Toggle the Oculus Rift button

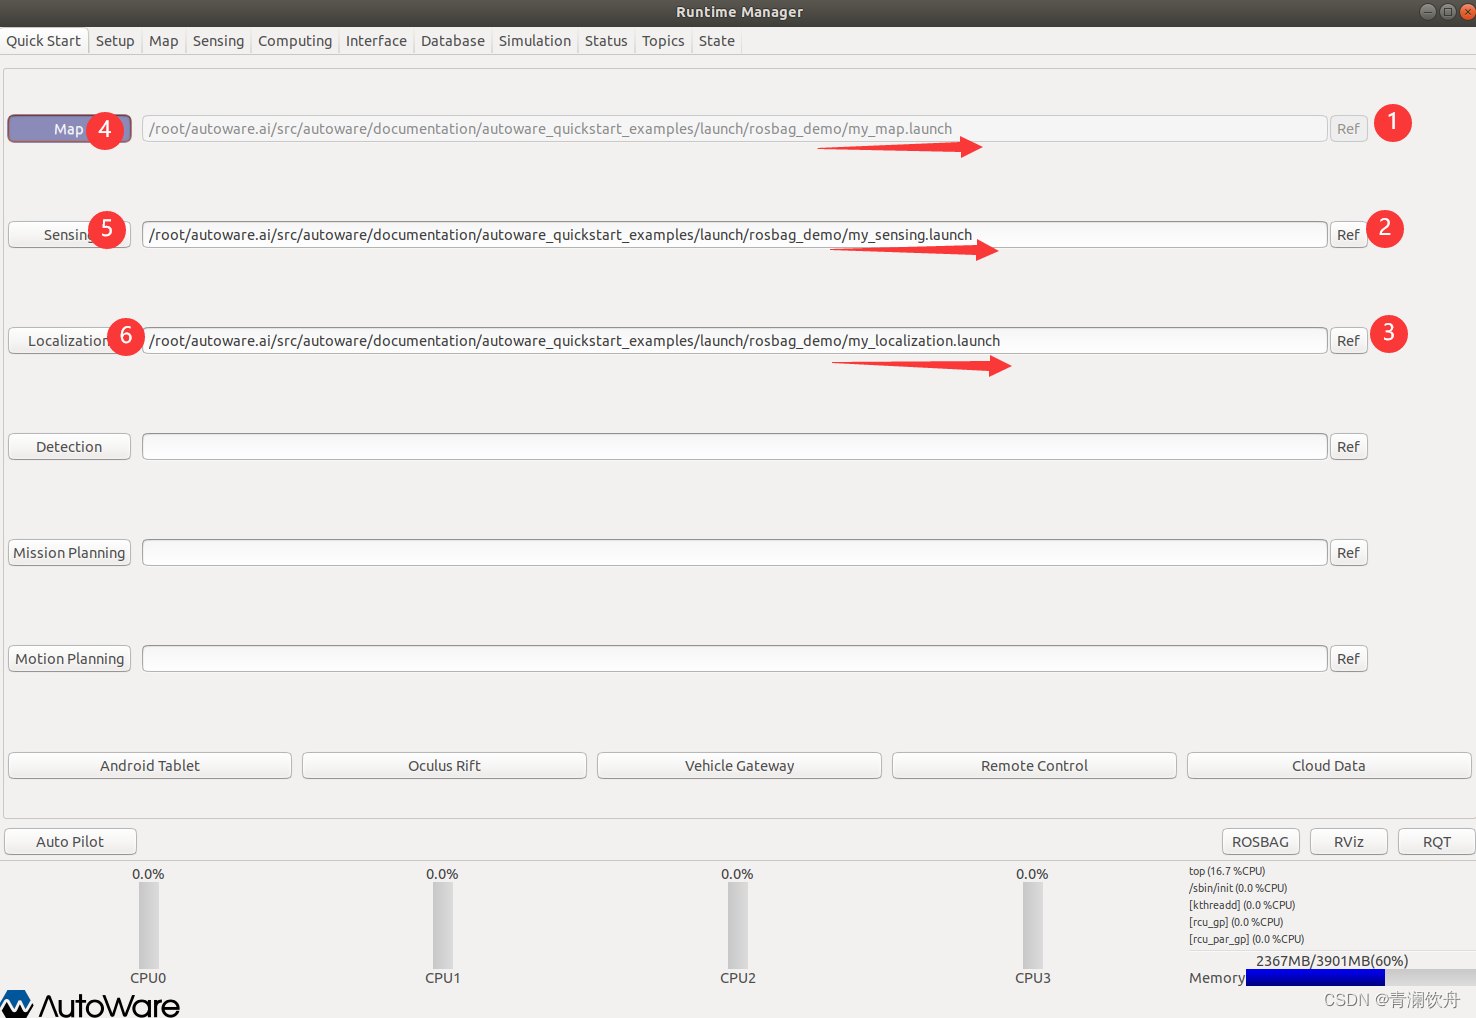pyautogui.click(x=444, y=766)
